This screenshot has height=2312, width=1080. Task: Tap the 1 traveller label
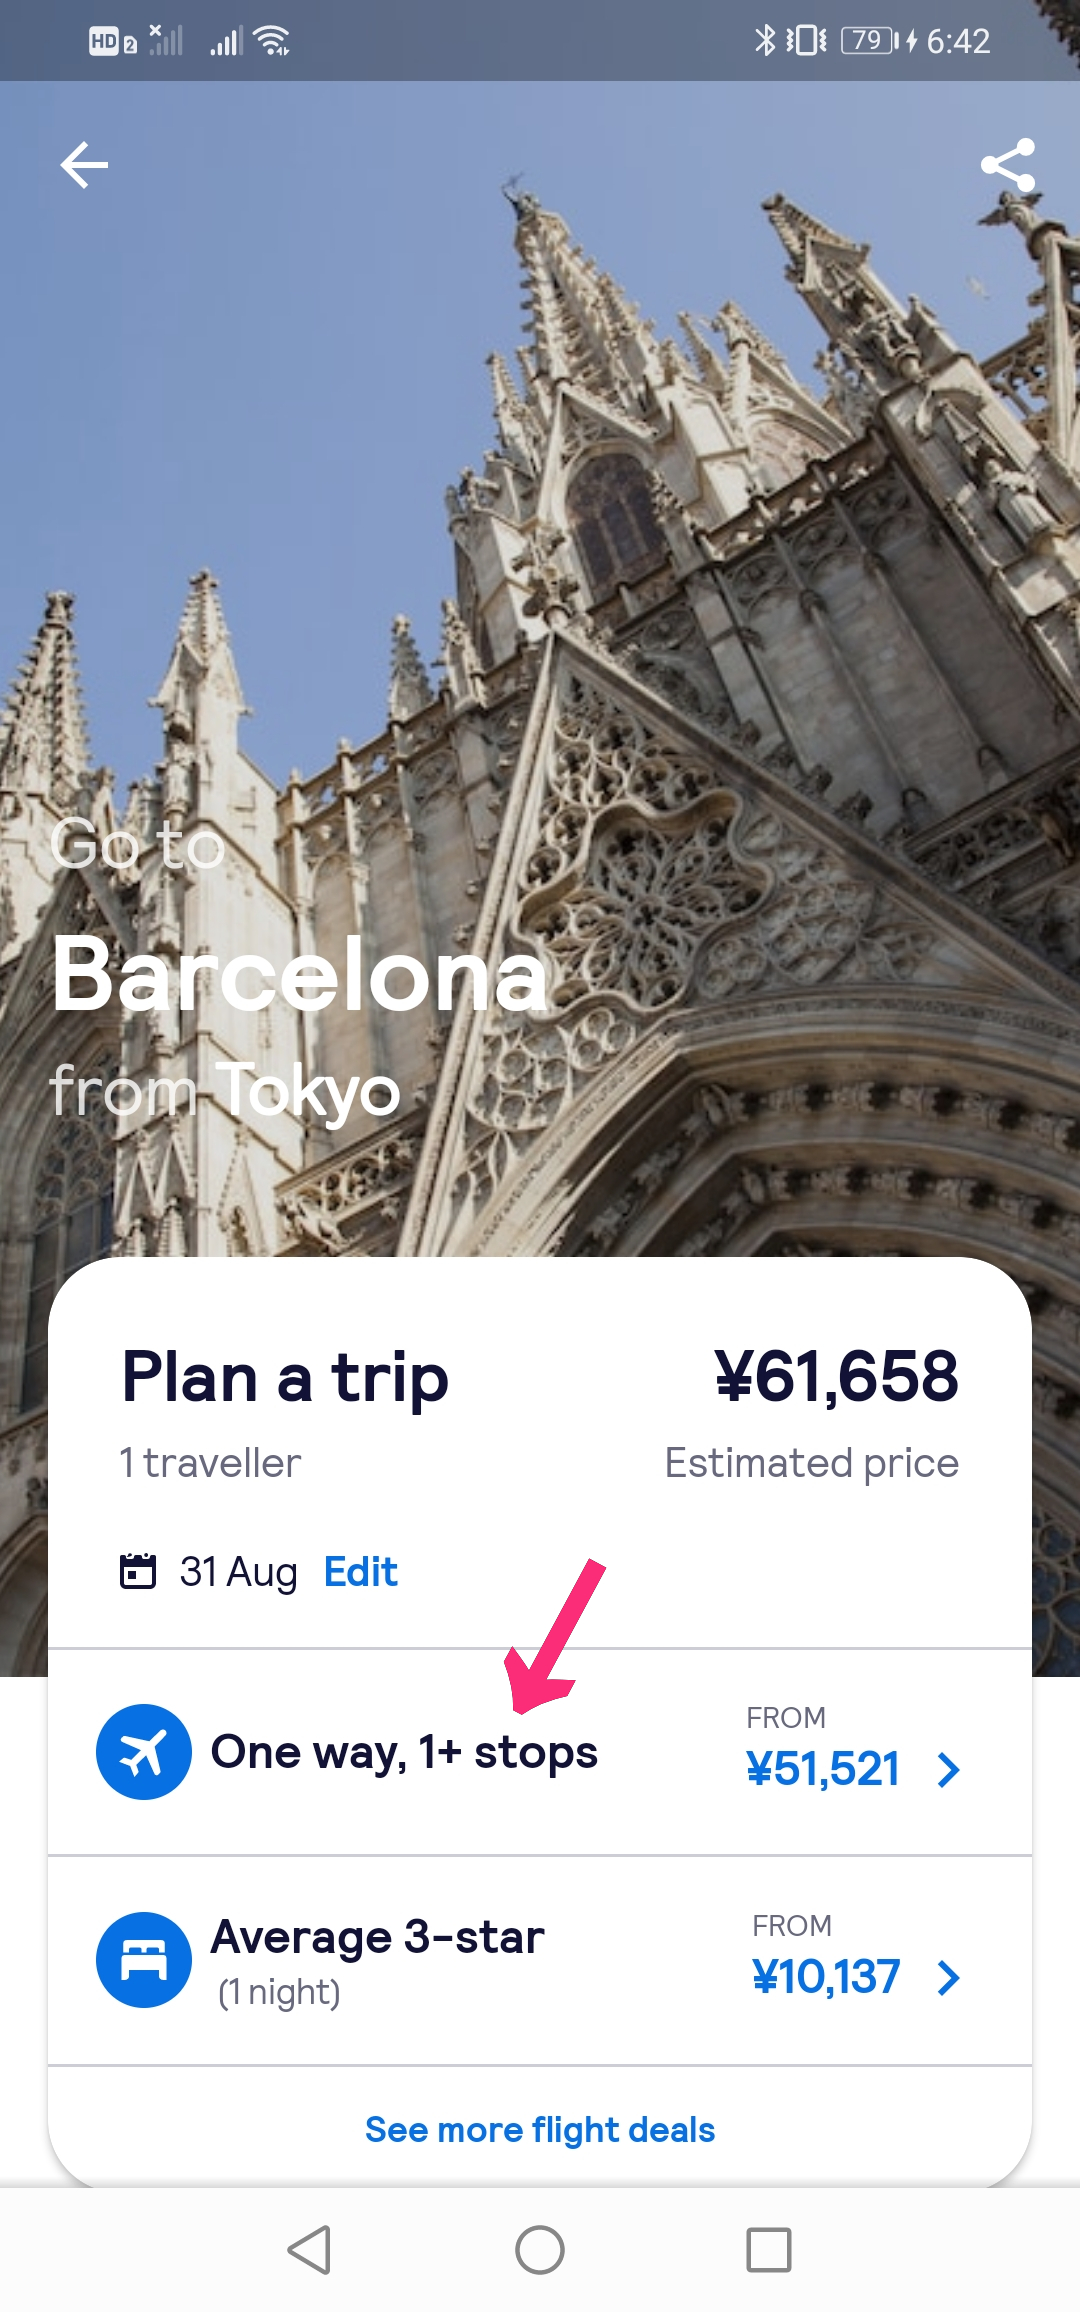coord(211,1463)
